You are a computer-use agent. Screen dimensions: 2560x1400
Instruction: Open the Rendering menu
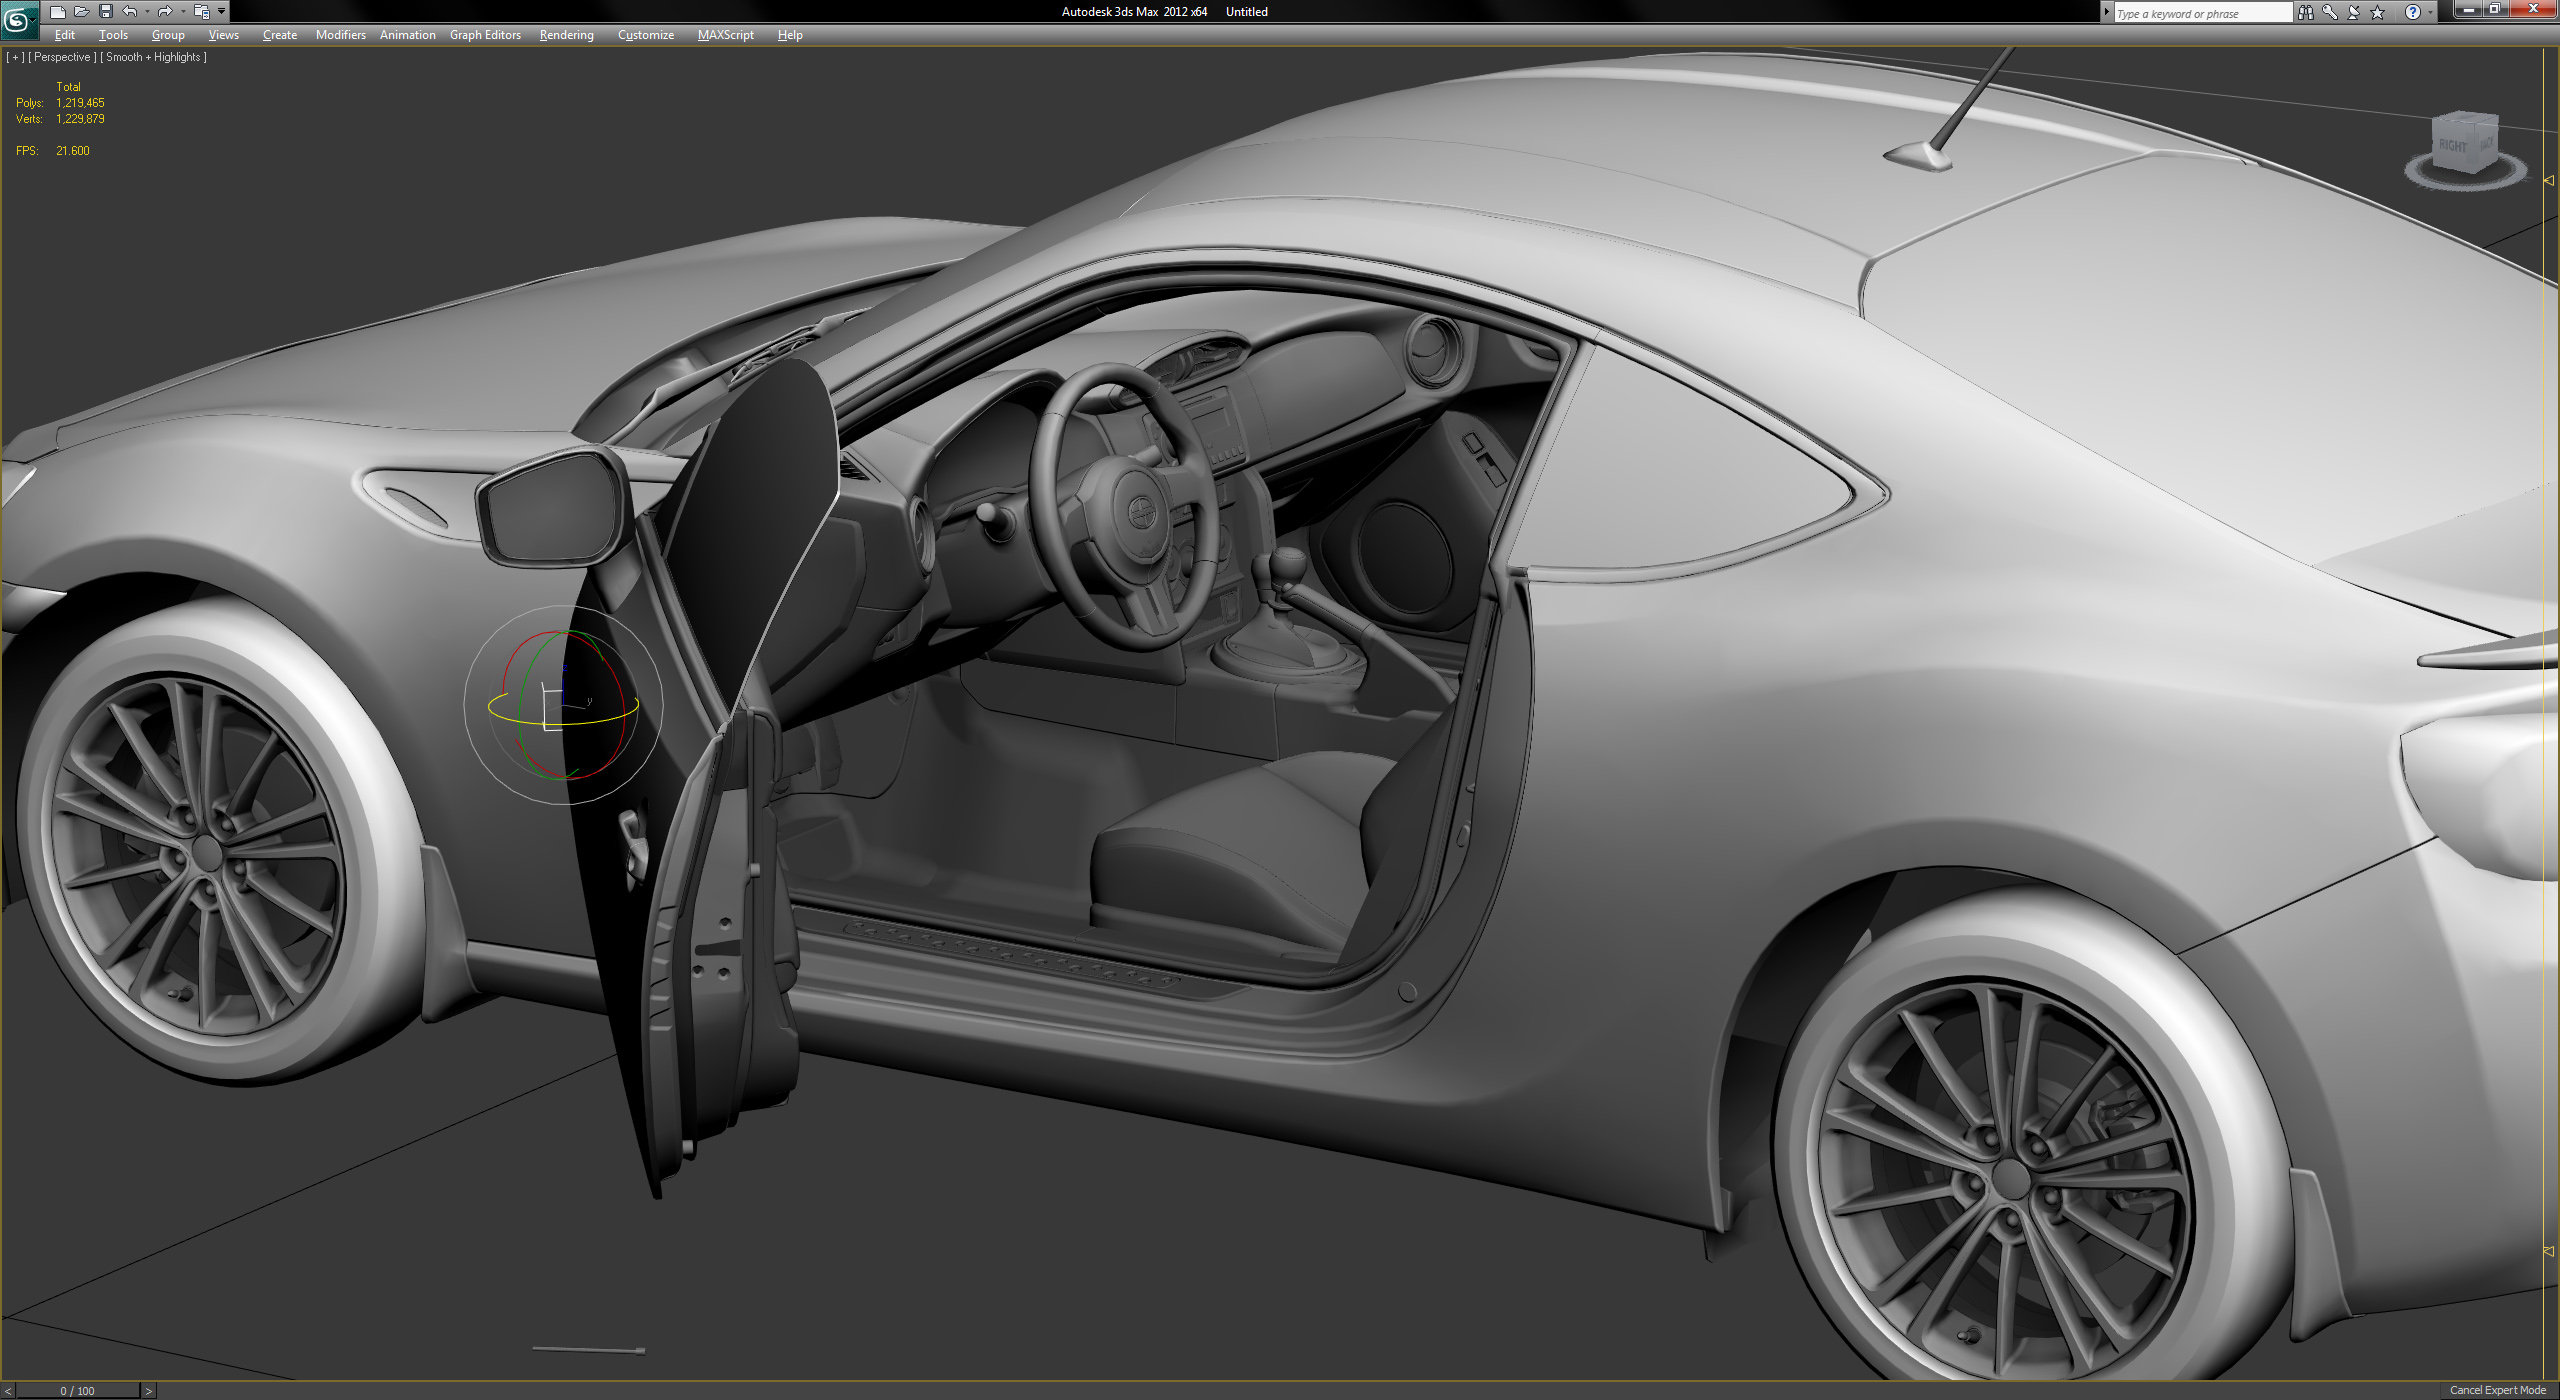pyautogui.click(x=565, y=34)
